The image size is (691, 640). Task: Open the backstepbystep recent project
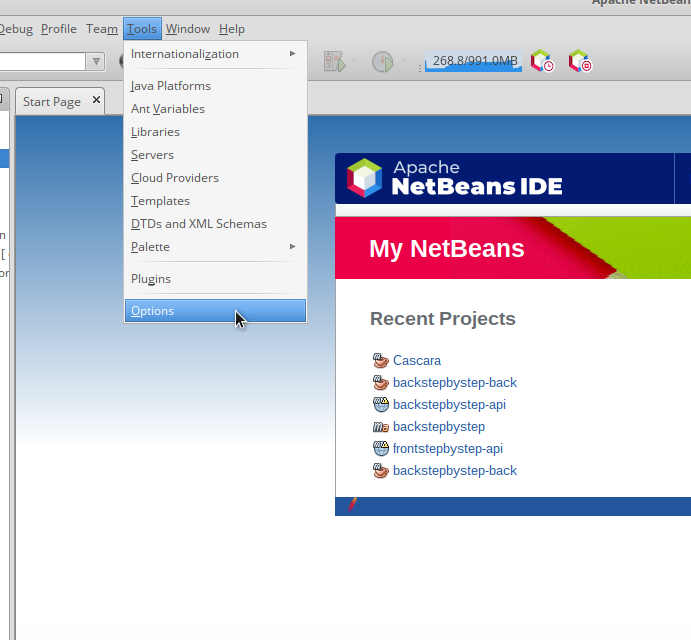click(x=439, y=427)
